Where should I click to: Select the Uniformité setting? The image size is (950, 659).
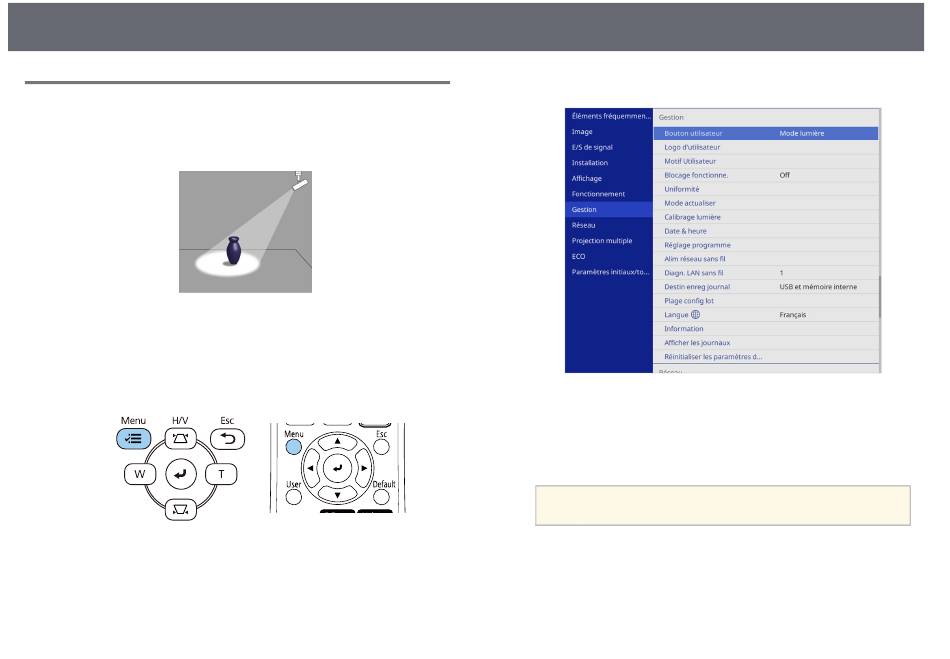(x=766, y=189)
